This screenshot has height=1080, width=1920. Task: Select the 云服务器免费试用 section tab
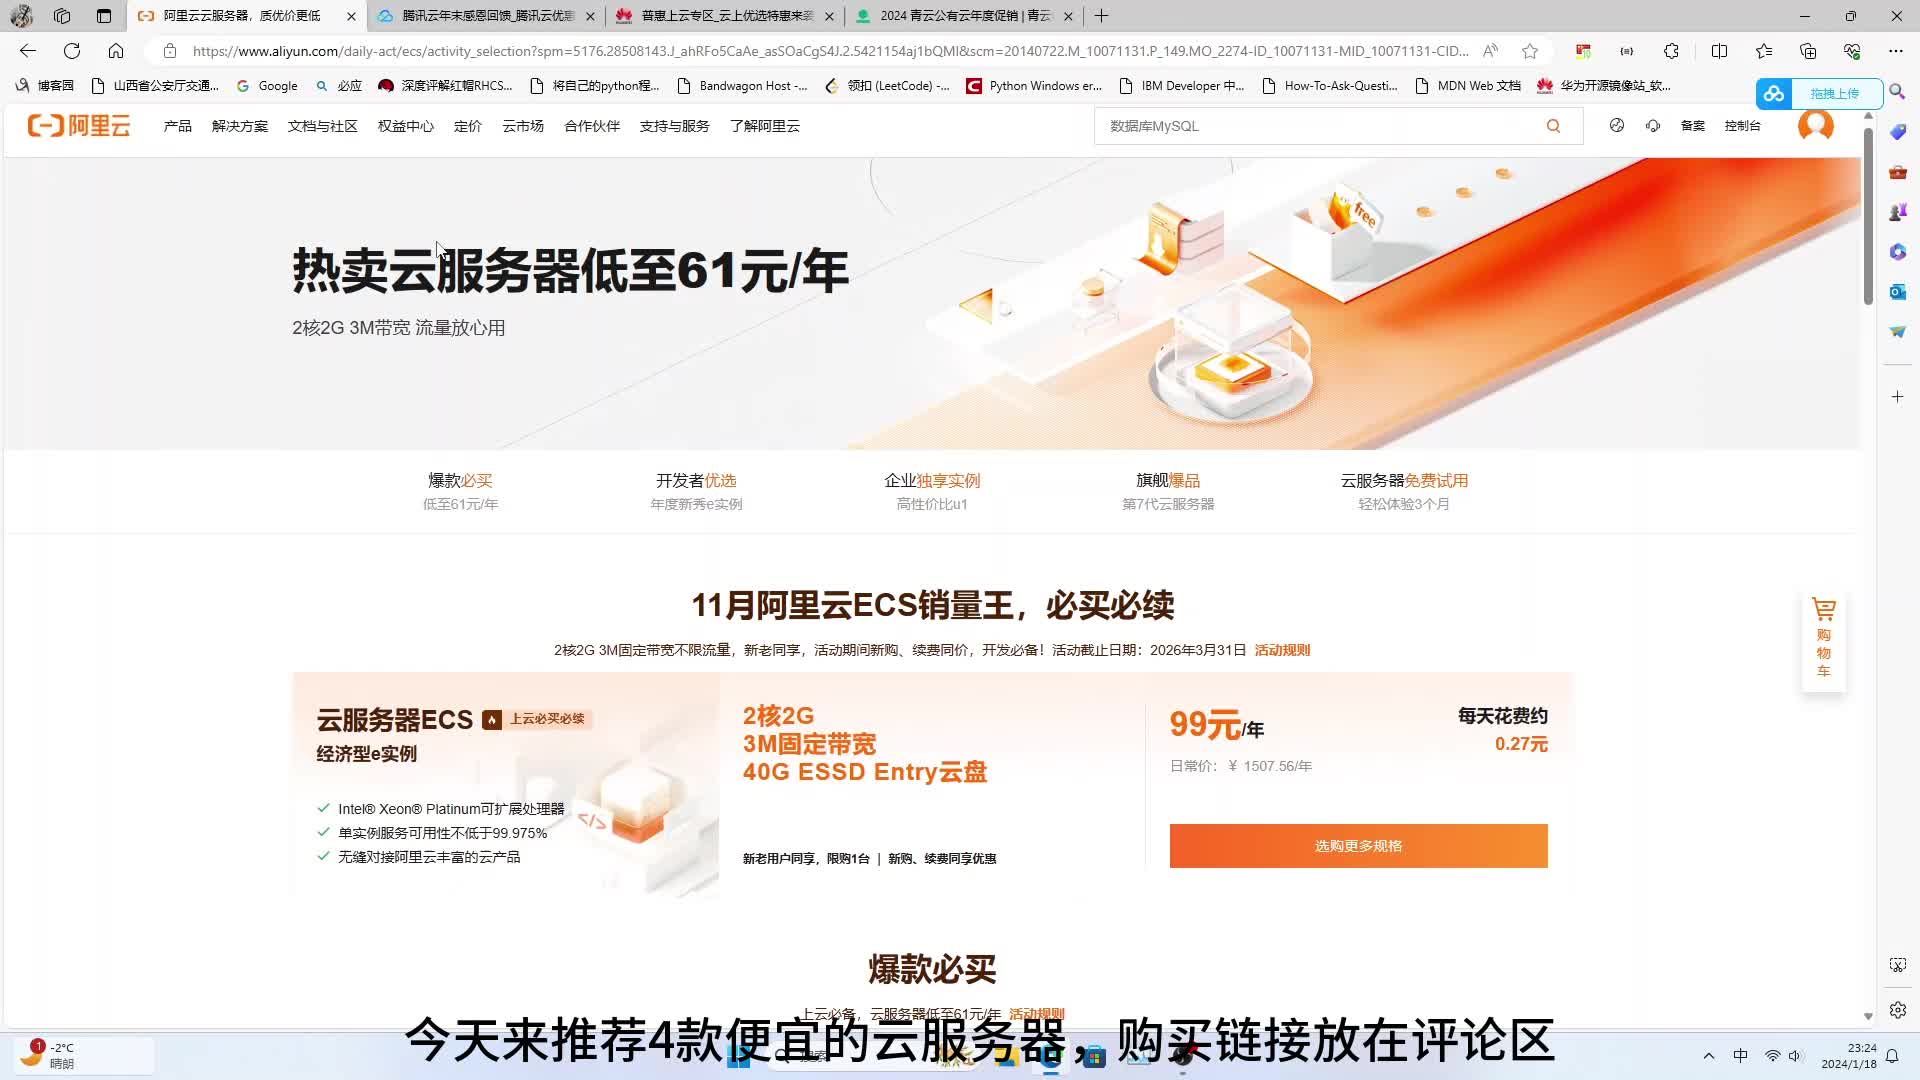(1404, 491)
